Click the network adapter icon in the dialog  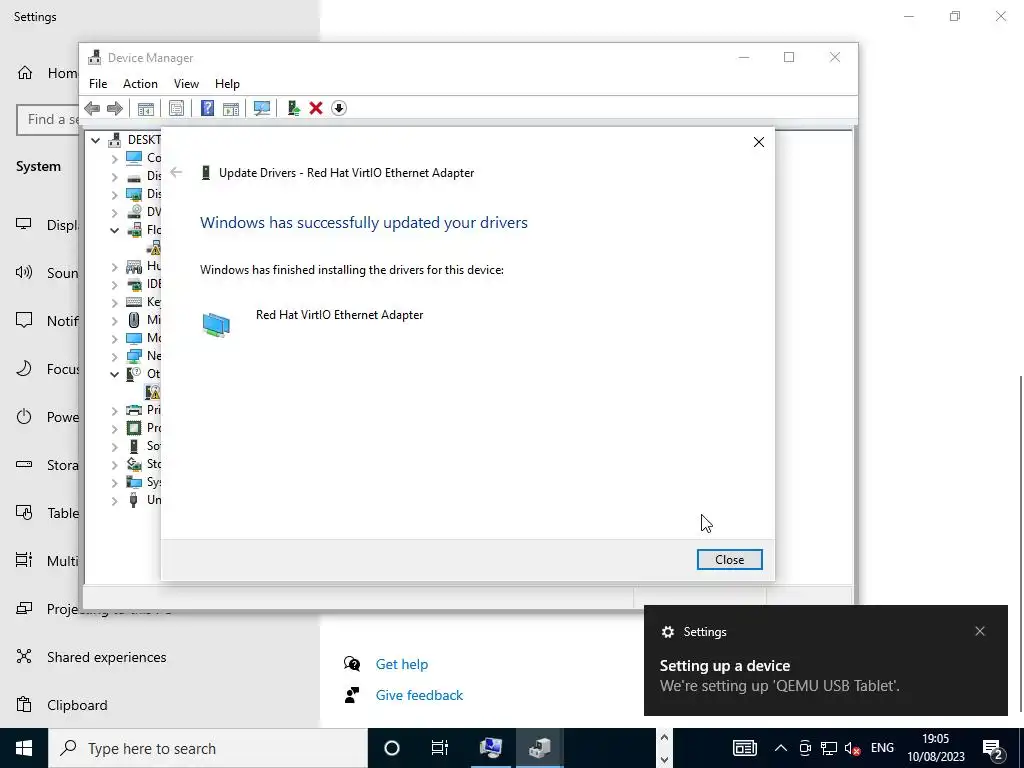(x=216, y=325)
